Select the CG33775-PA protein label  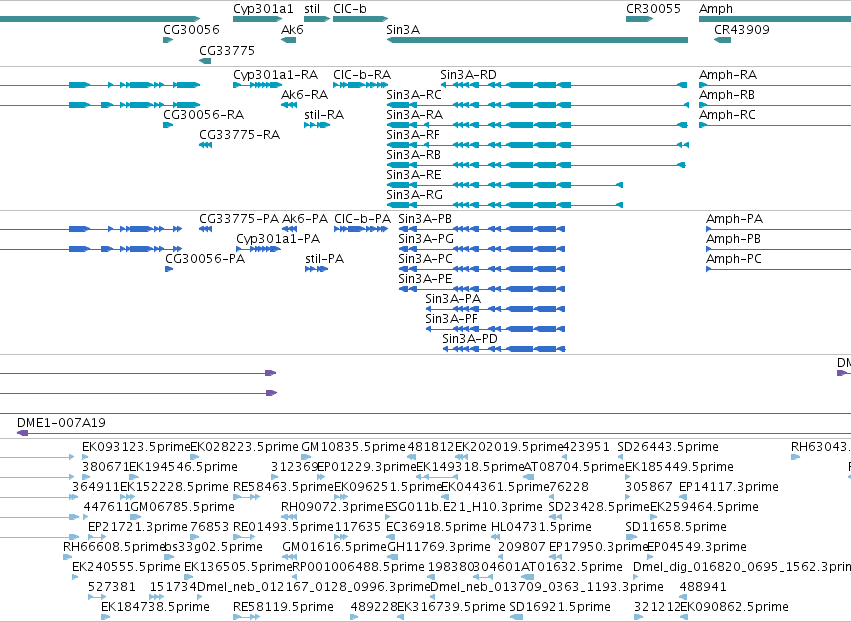tap(239, 219)
